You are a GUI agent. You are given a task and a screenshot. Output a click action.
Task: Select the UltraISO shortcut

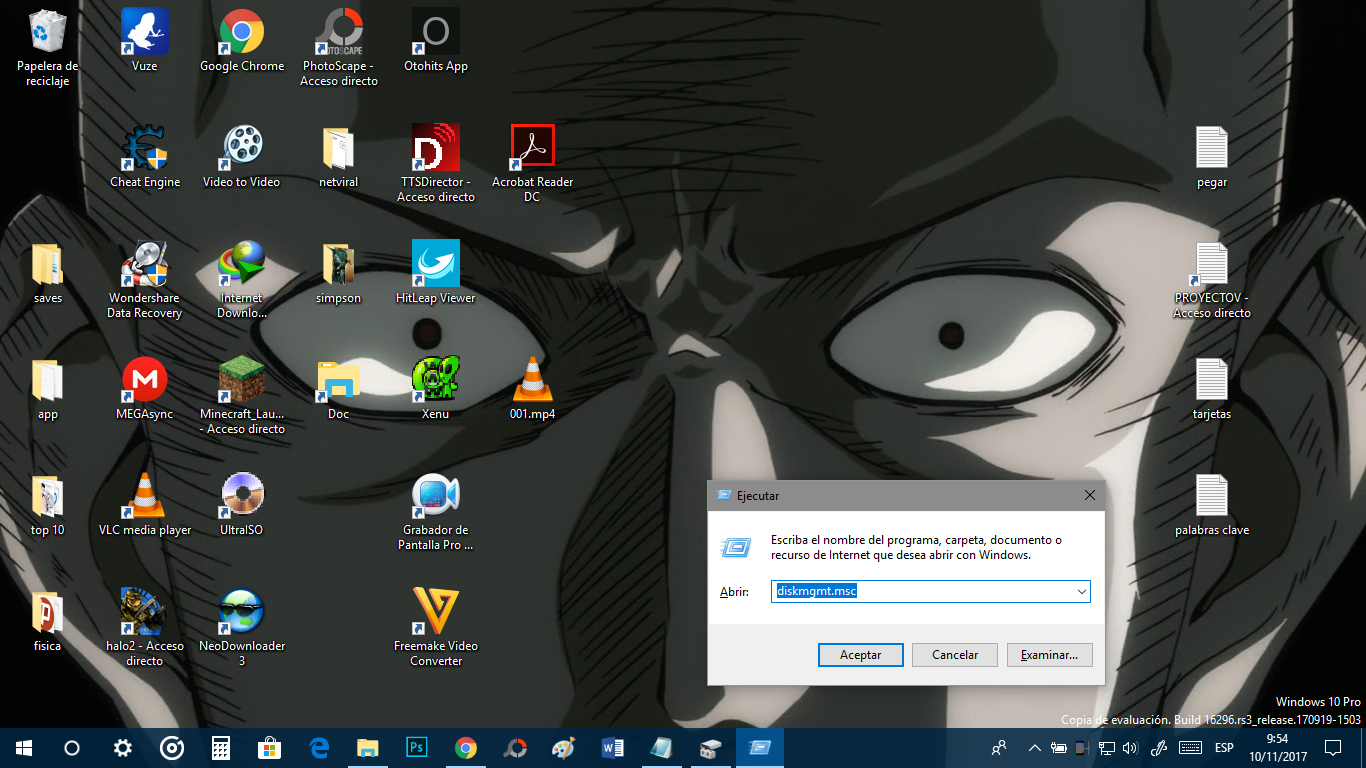click(241, 505)
